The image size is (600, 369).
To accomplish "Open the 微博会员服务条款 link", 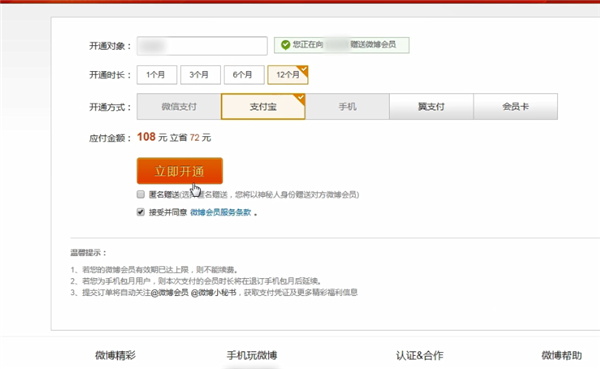I will click(220, 212).
